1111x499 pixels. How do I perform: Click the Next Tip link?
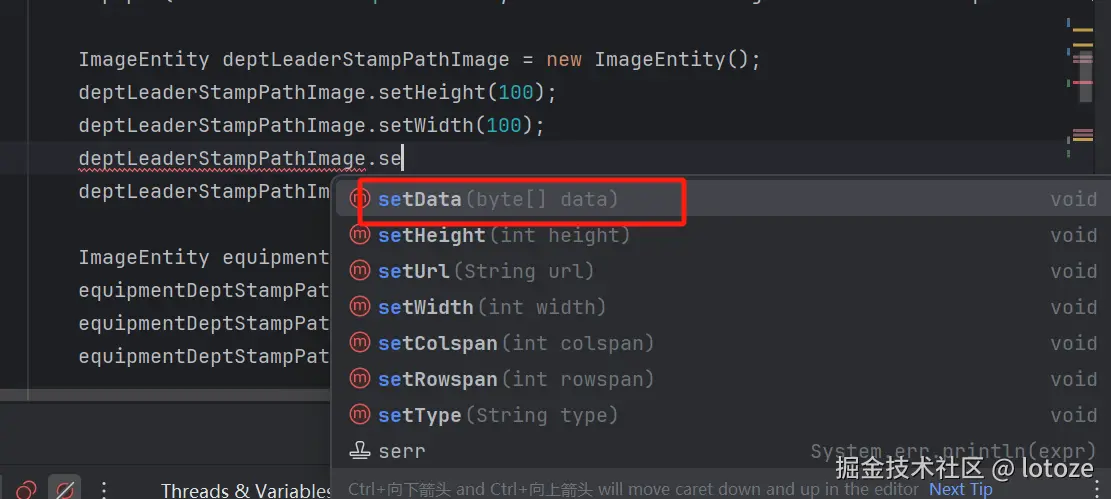(x=960, y=489)
